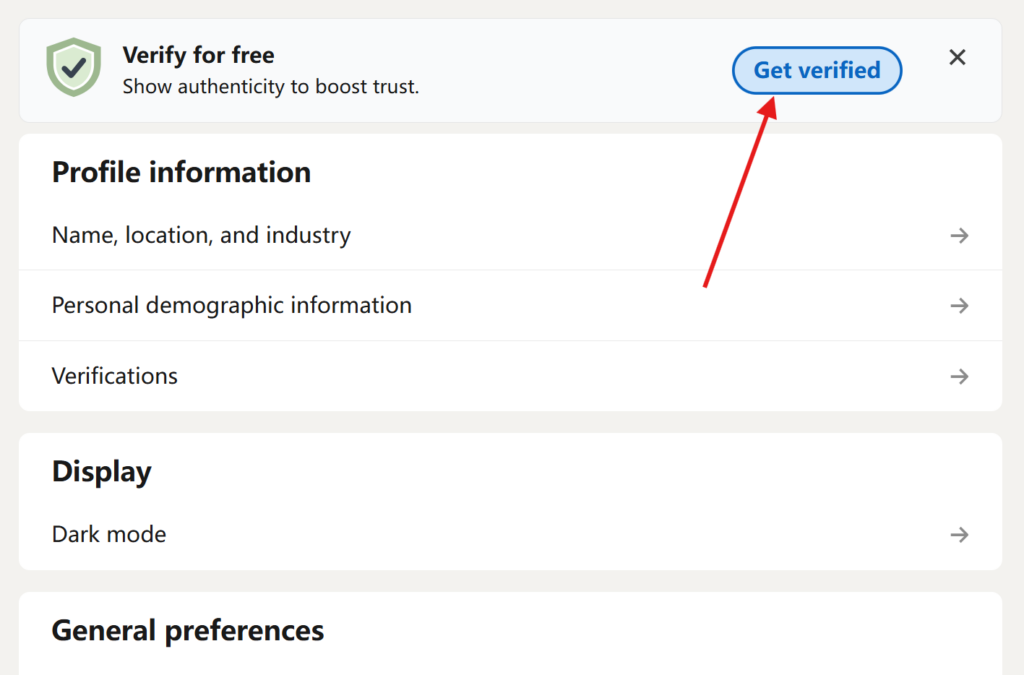Dismiss the Verify for free banner
Image resolution: width=1024 pixels, height=675 pixels.
tap(957, 57)
